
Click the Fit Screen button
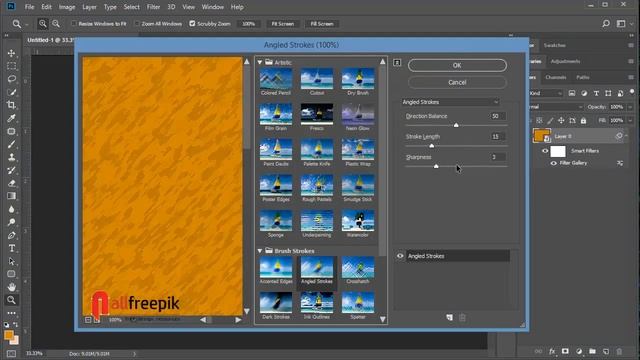click(282, 24)
